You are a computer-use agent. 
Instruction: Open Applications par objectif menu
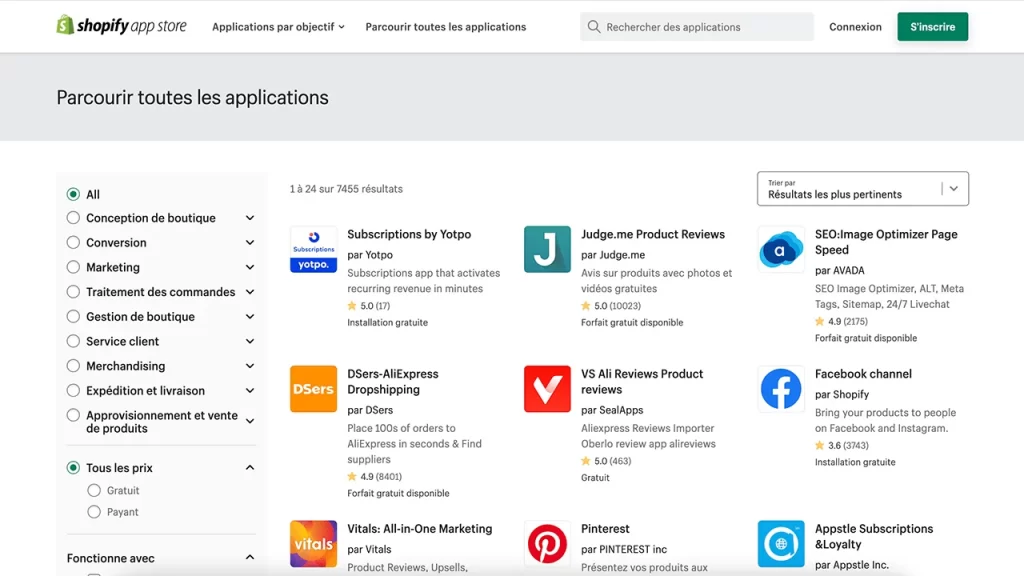click(x=278, y=27)
